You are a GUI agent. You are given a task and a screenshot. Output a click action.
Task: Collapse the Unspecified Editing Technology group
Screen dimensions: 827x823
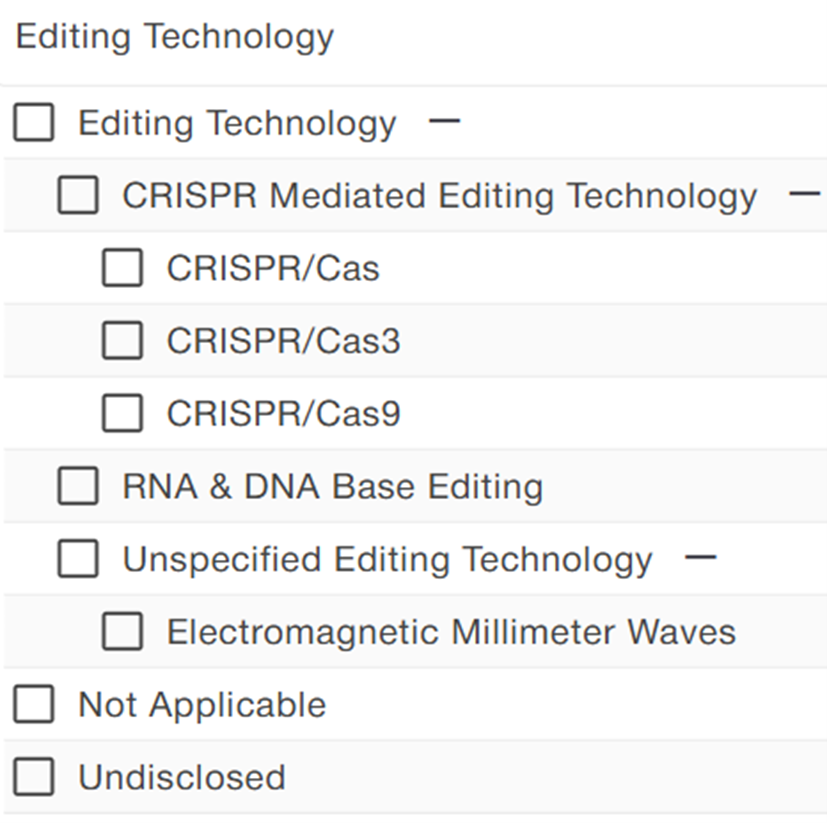(700, 559)
